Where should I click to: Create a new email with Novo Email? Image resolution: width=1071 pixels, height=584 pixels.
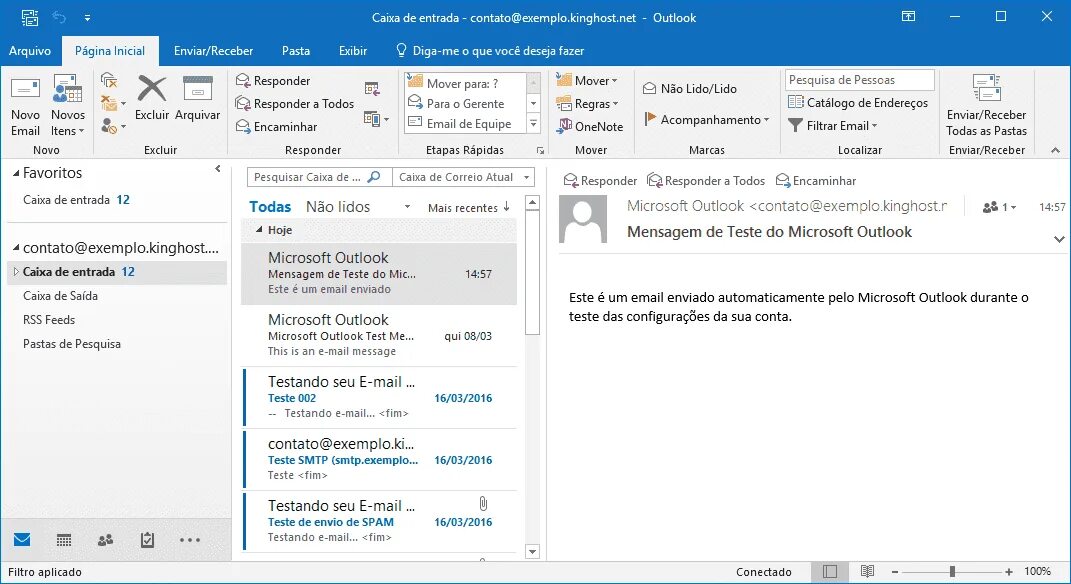tap(25, 107)
